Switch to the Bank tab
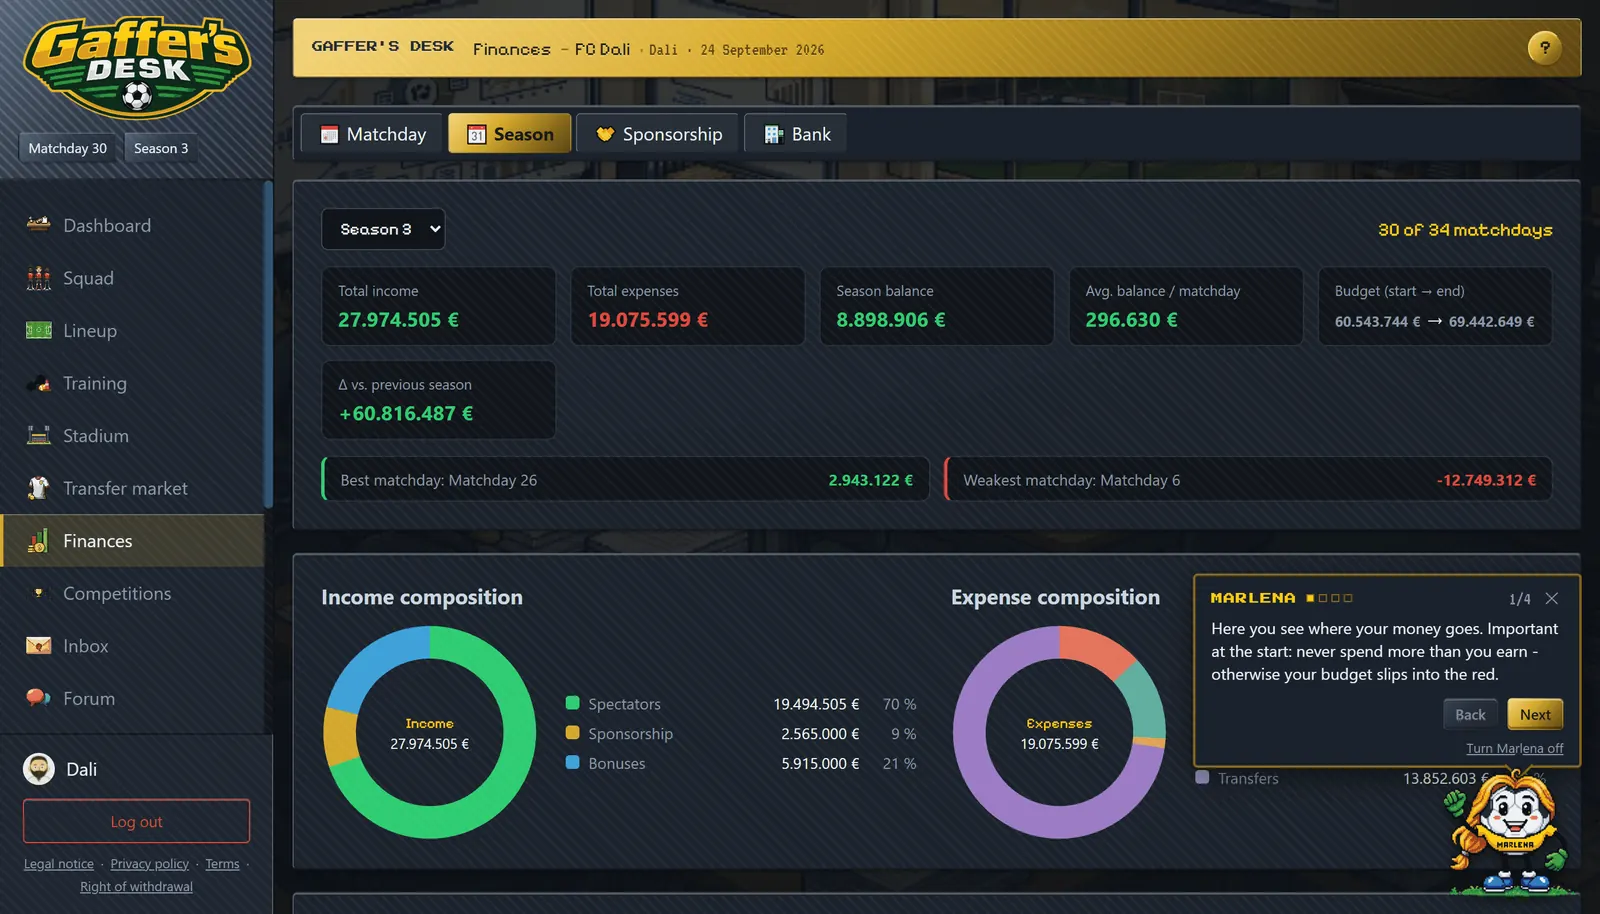This screenshot has height=914, width=1600. 796,134
